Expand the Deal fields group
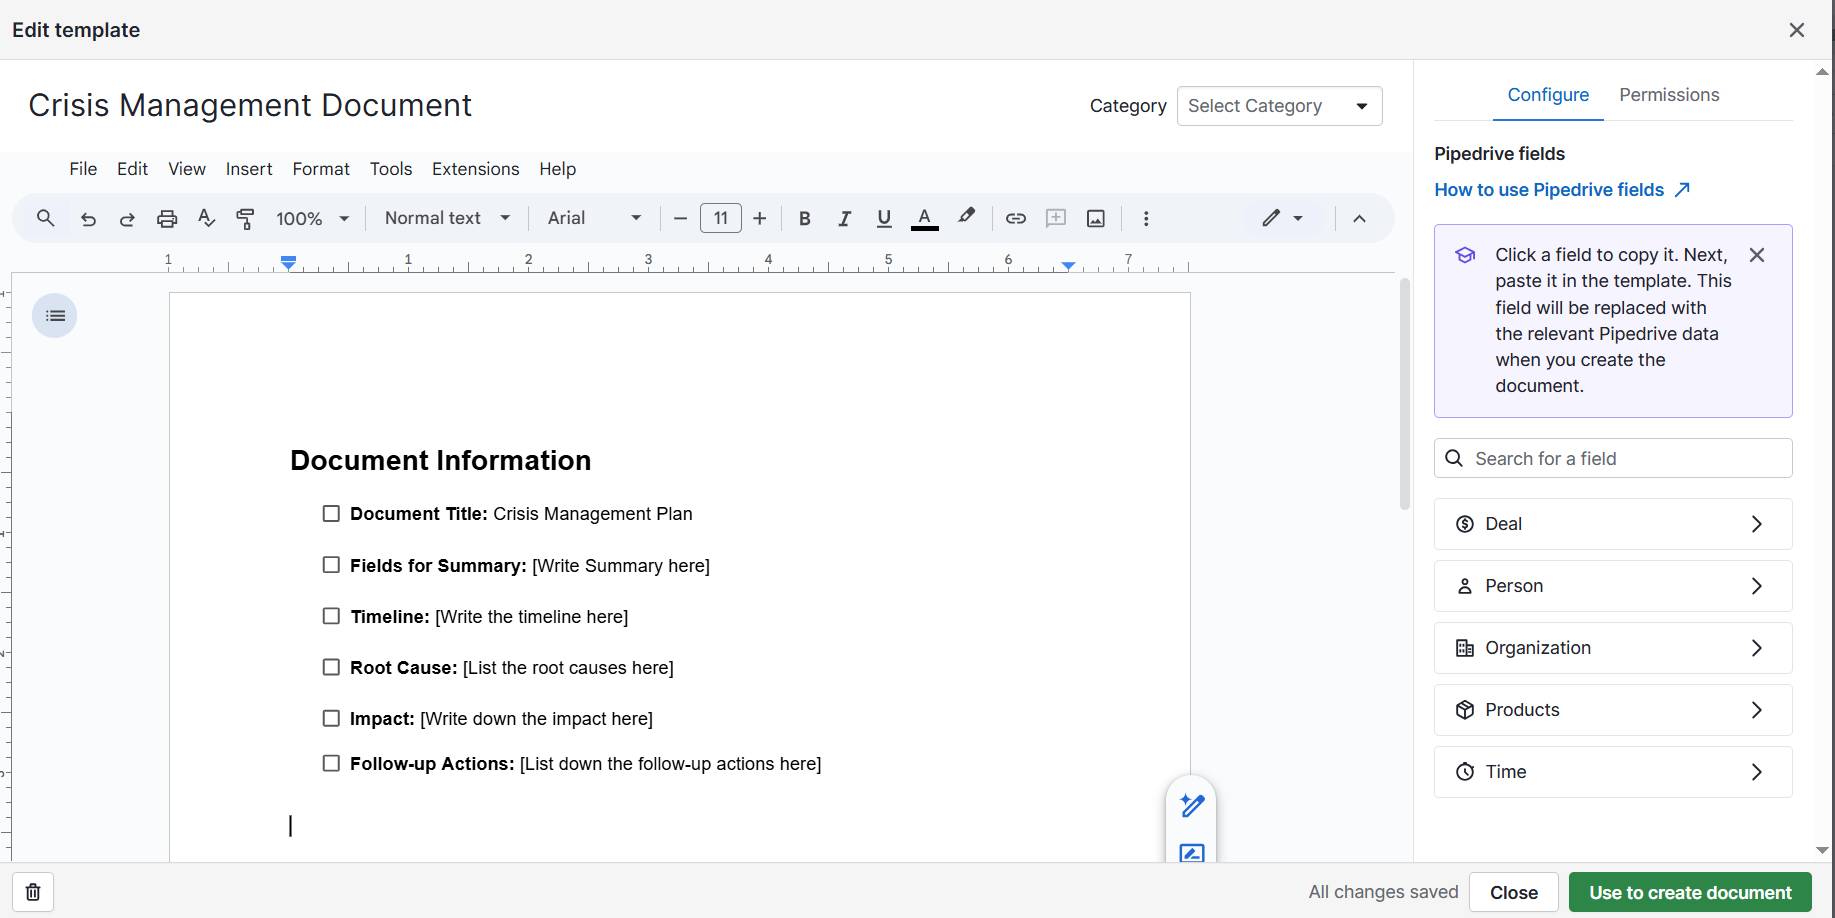The height and width of the screenshot is (918, 1835). [1612, 524]
